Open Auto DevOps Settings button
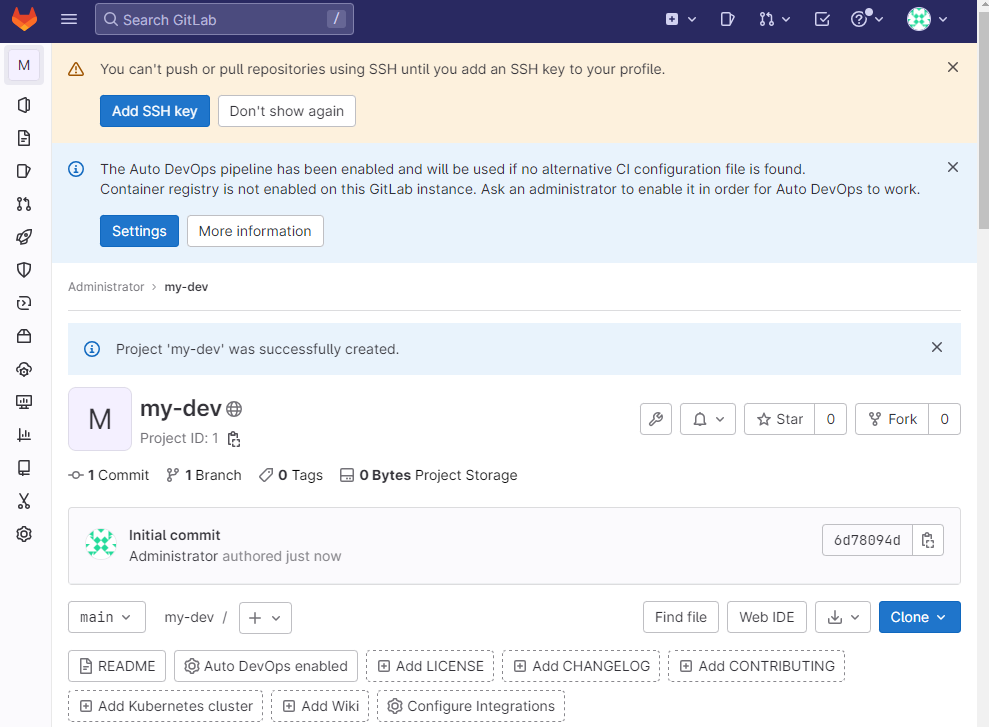989x727 pixels. (x=139, y=231)
